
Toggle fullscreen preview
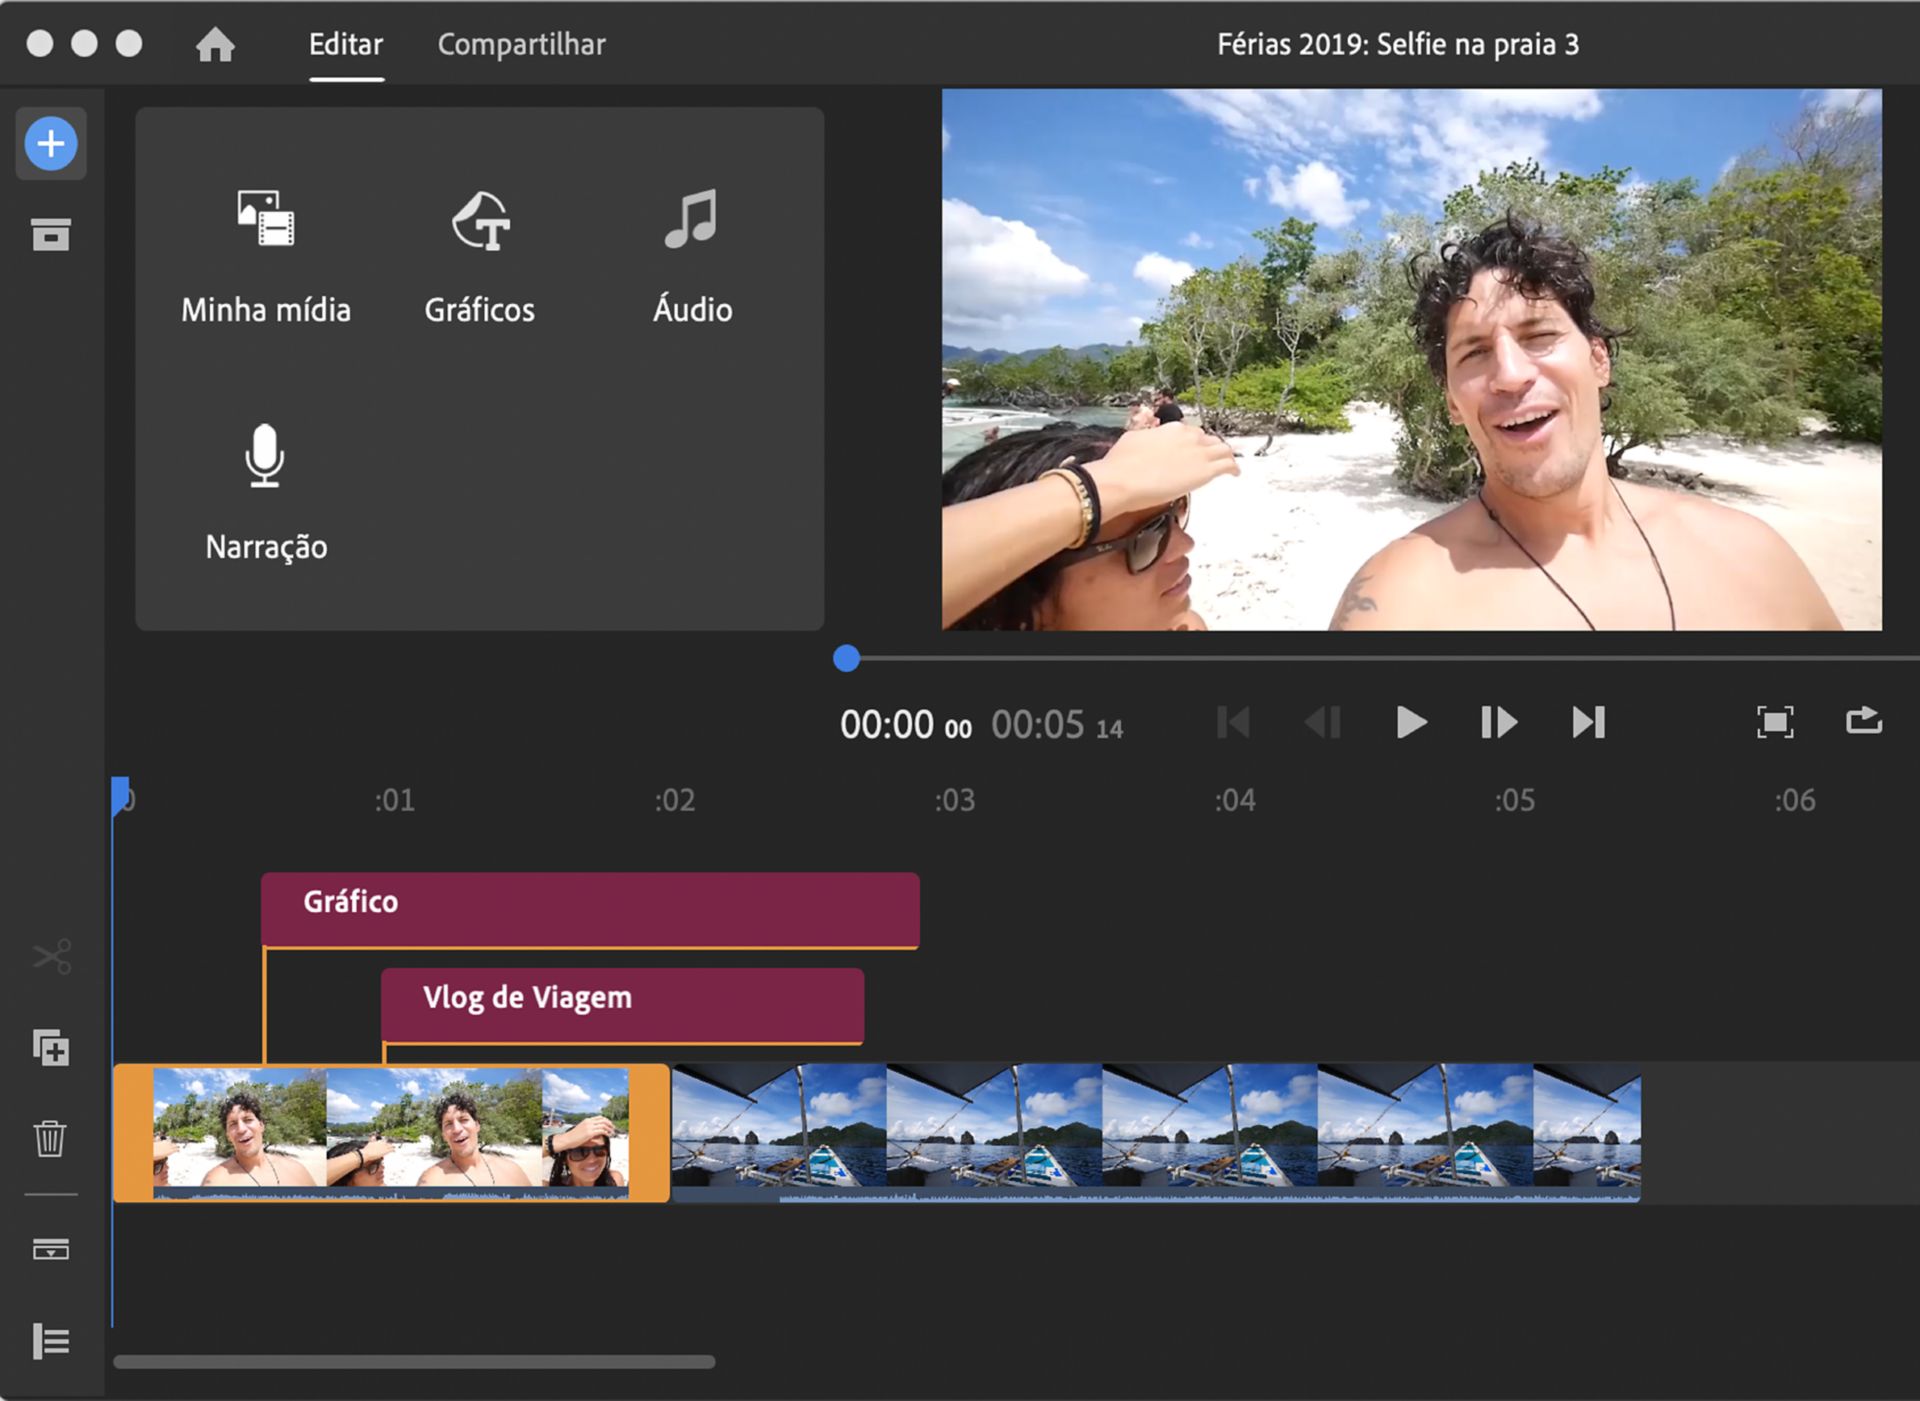point(1775,722)
